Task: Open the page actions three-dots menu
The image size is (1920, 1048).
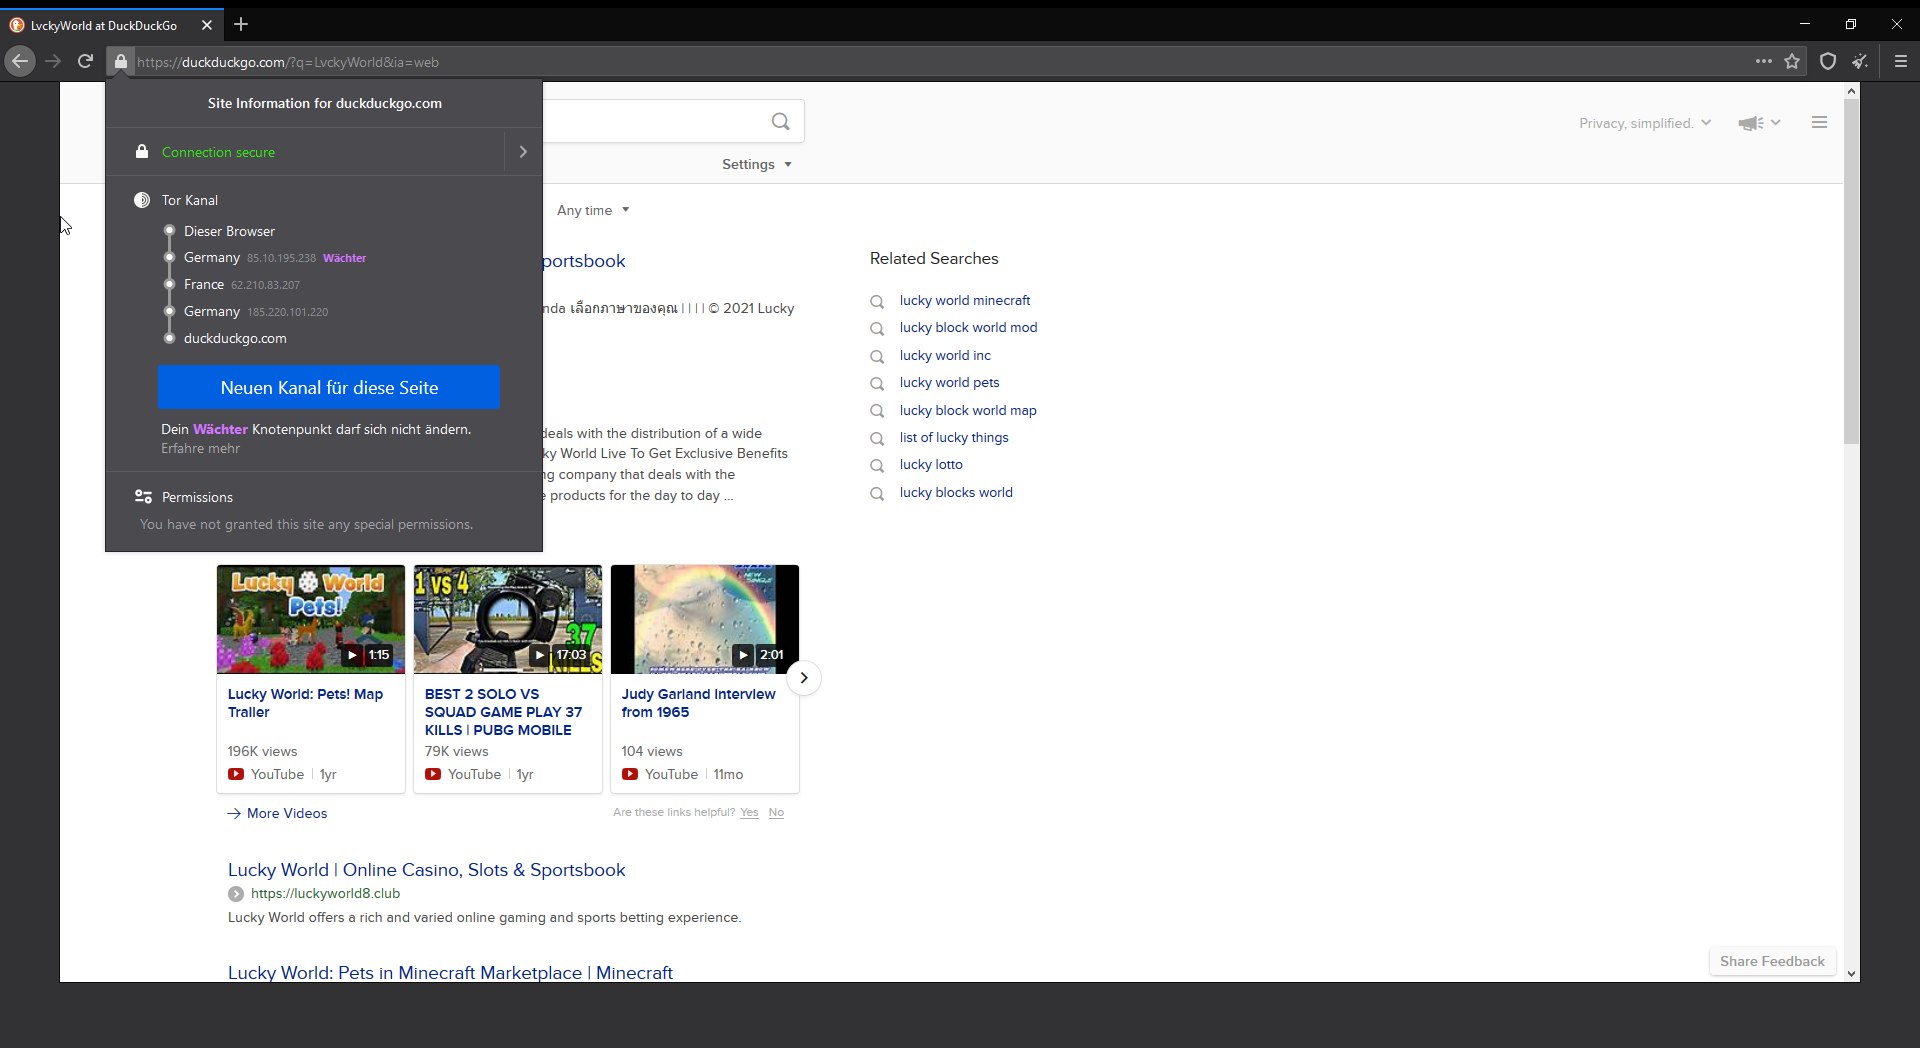Action: pos(1763,62)
